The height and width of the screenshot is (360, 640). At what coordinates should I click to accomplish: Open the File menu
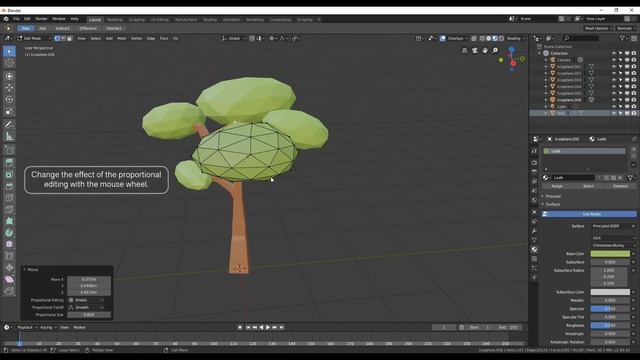click(16, 19)
